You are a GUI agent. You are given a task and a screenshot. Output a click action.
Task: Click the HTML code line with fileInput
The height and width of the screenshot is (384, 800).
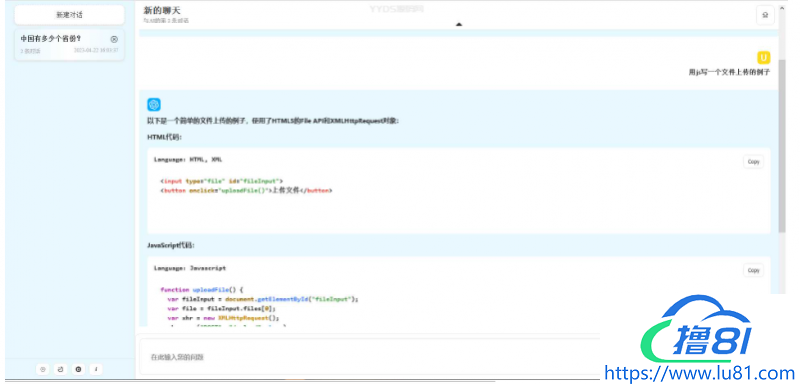pyautogui.click(x=221, y=181)
